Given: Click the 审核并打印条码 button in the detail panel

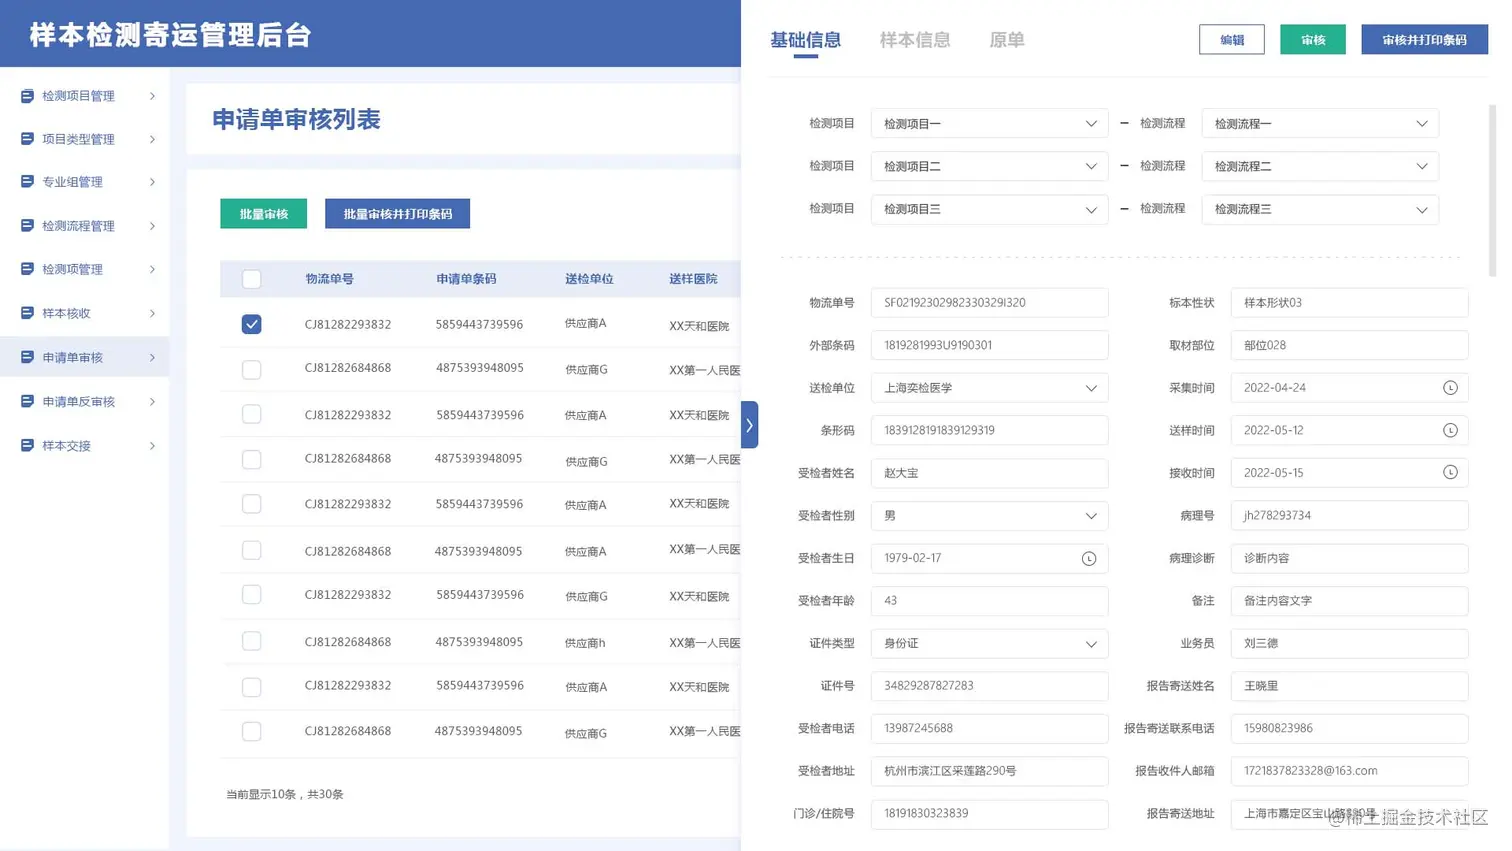Looking at the screenshot, I should (x=1424, y=40).
